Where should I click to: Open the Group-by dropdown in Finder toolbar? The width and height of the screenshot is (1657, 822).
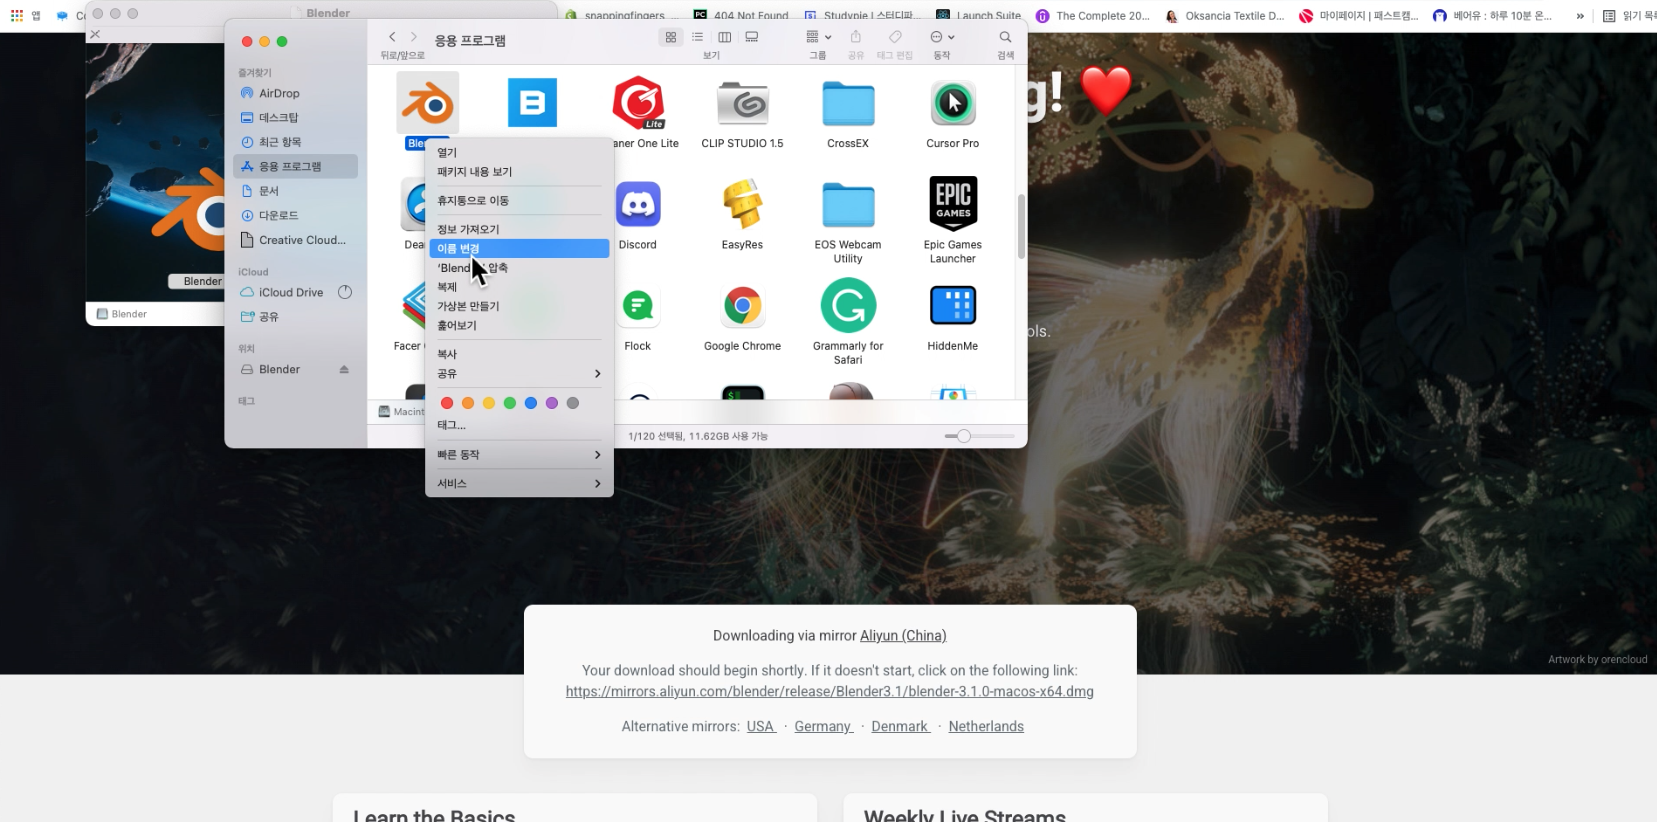(x=819, y=37)
